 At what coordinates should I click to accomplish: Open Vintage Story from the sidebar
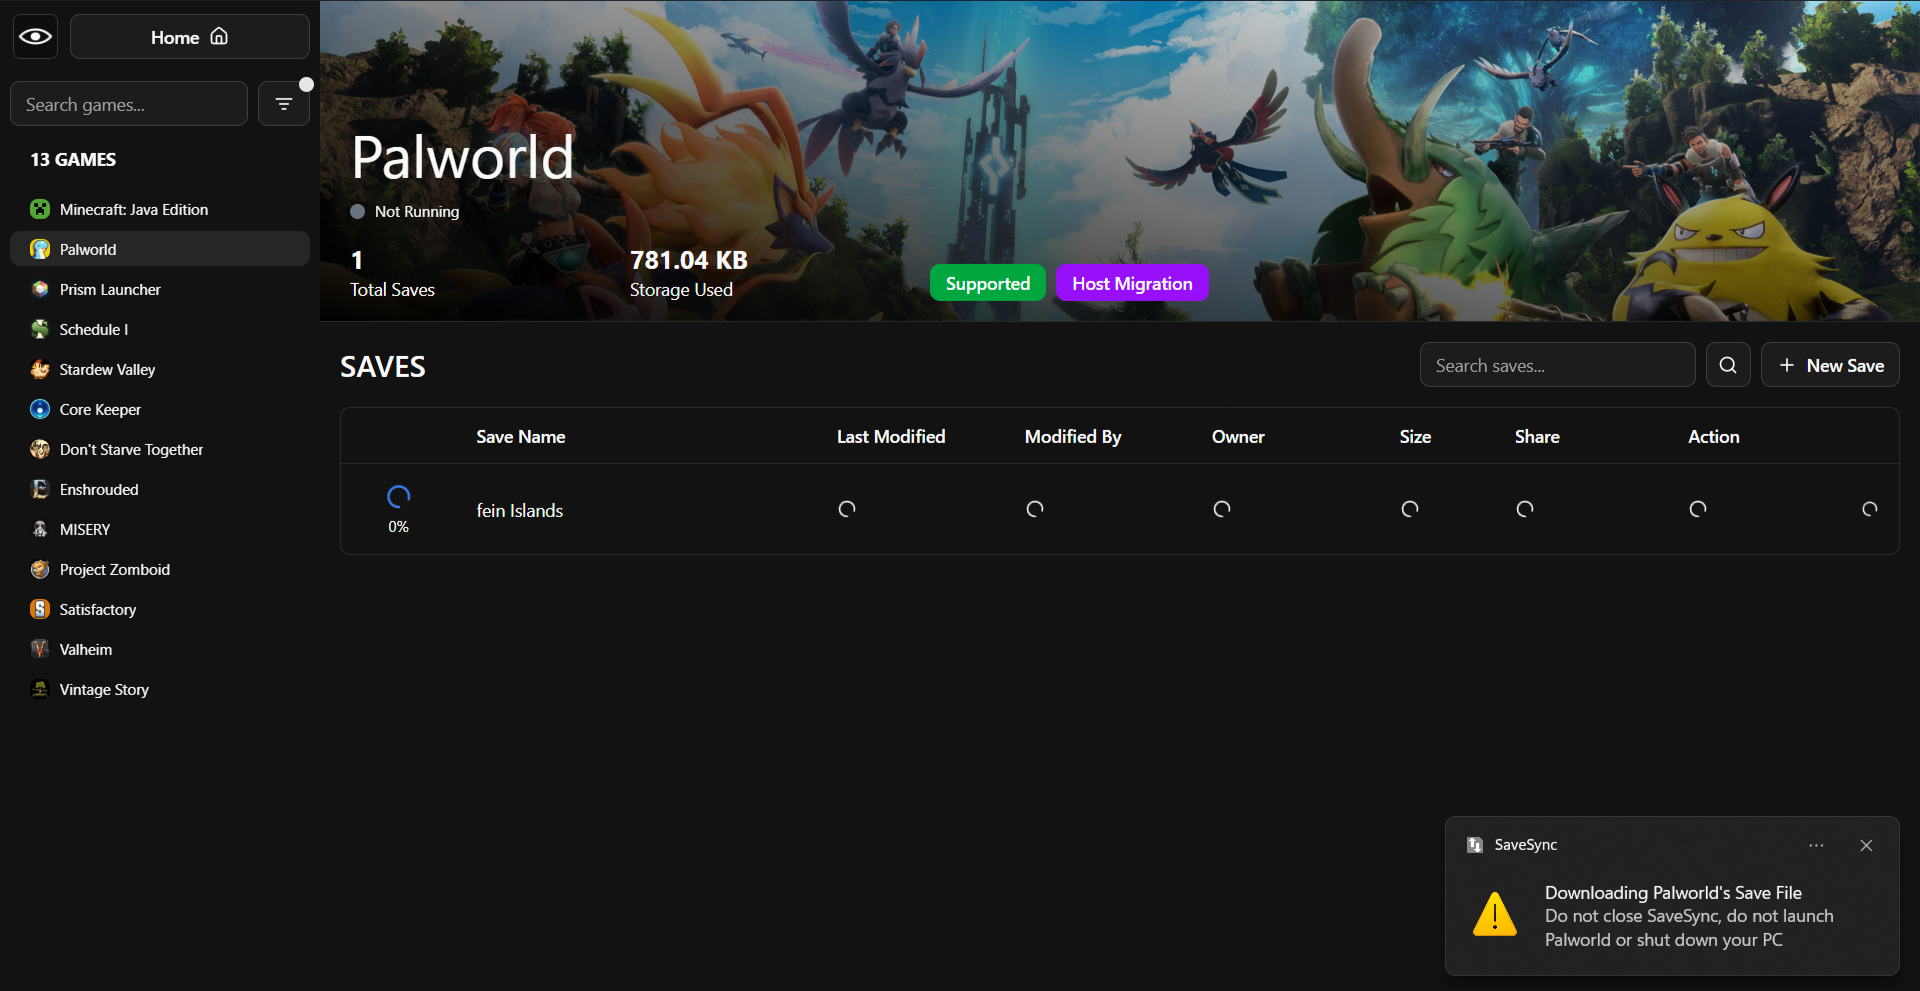[160, 689]
